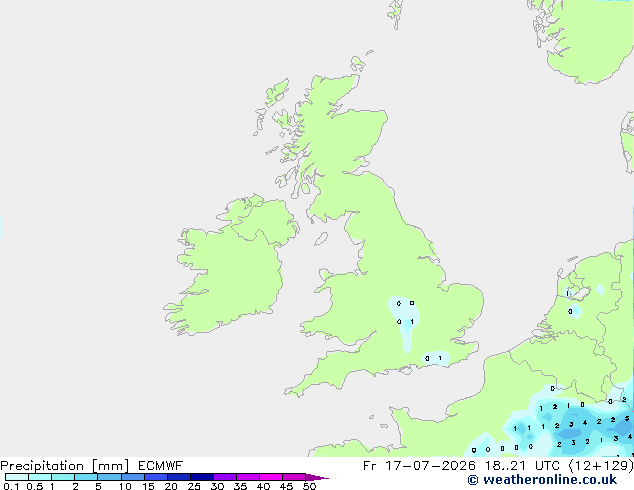This screenshot has height=490, width=634.
Task: Click the 'UTC' label
Action: point(547,466)
